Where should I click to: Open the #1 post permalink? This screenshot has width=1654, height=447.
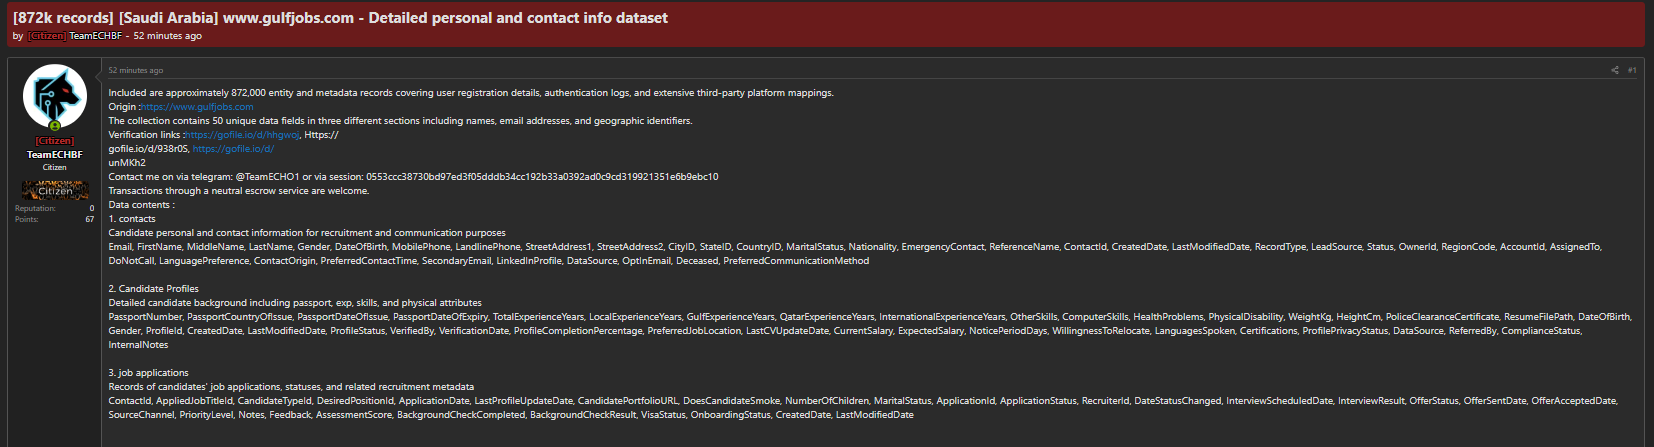tap(1632, 70)
